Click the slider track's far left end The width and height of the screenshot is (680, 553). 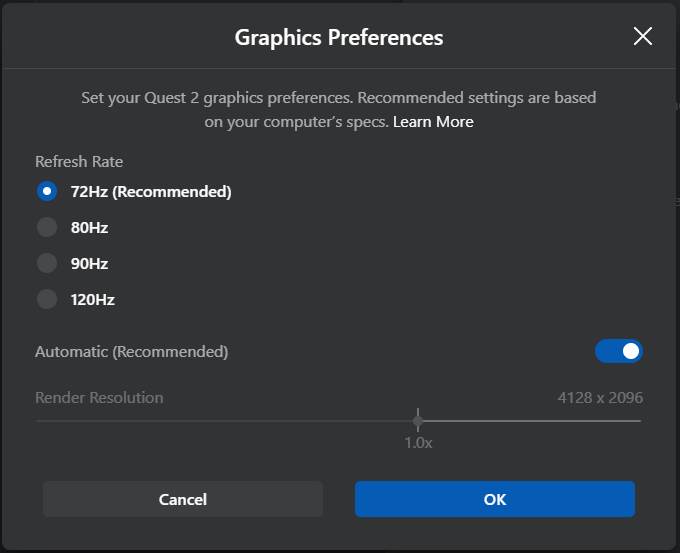[38, 420]
